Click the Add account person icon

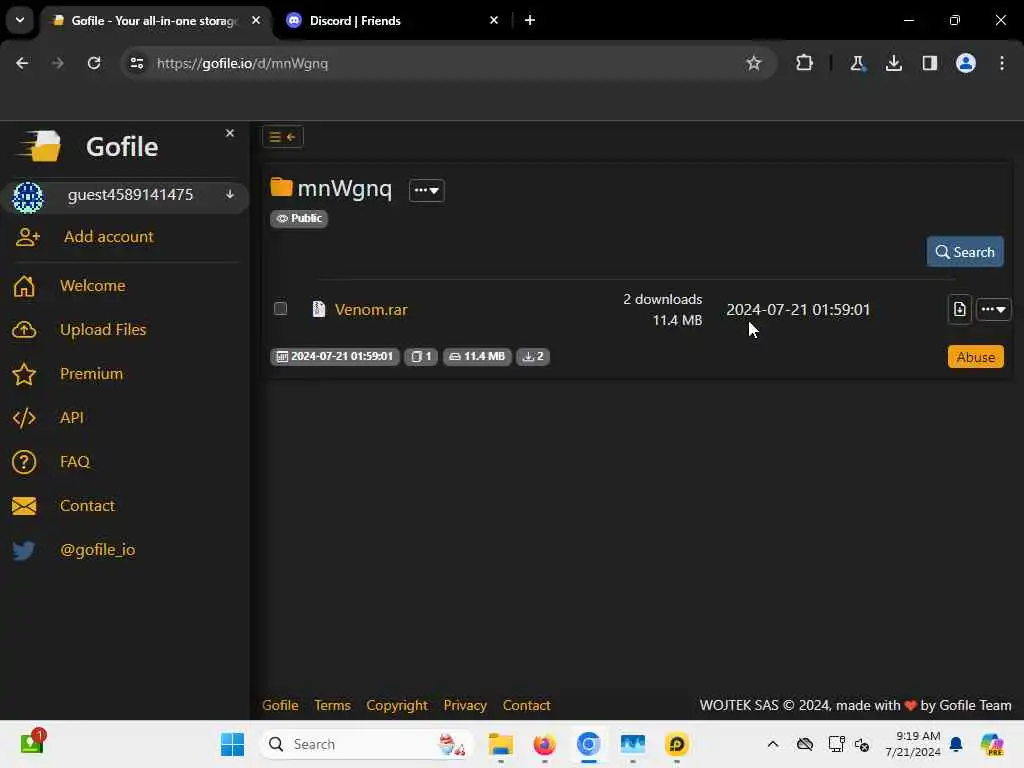click(27, 237)
